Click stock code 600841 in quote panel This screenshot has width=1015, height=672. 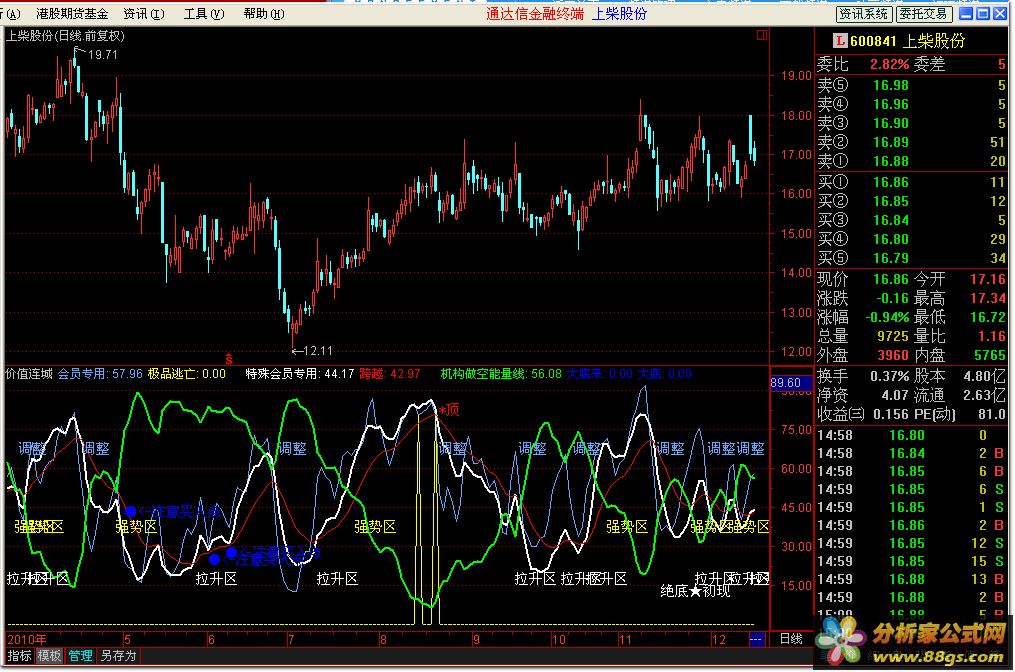[873, 41]
